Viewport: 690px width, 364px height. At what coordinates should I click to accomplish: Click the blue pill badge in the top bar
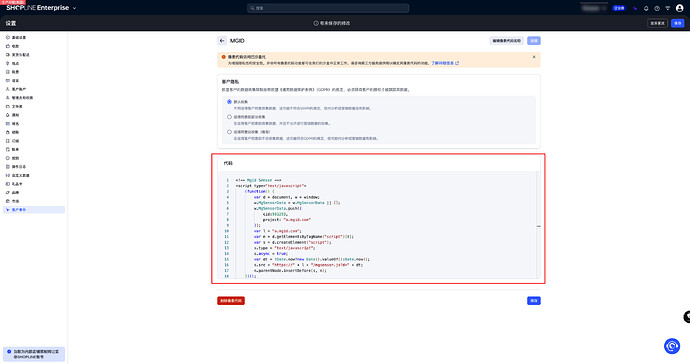pos(619,8)
